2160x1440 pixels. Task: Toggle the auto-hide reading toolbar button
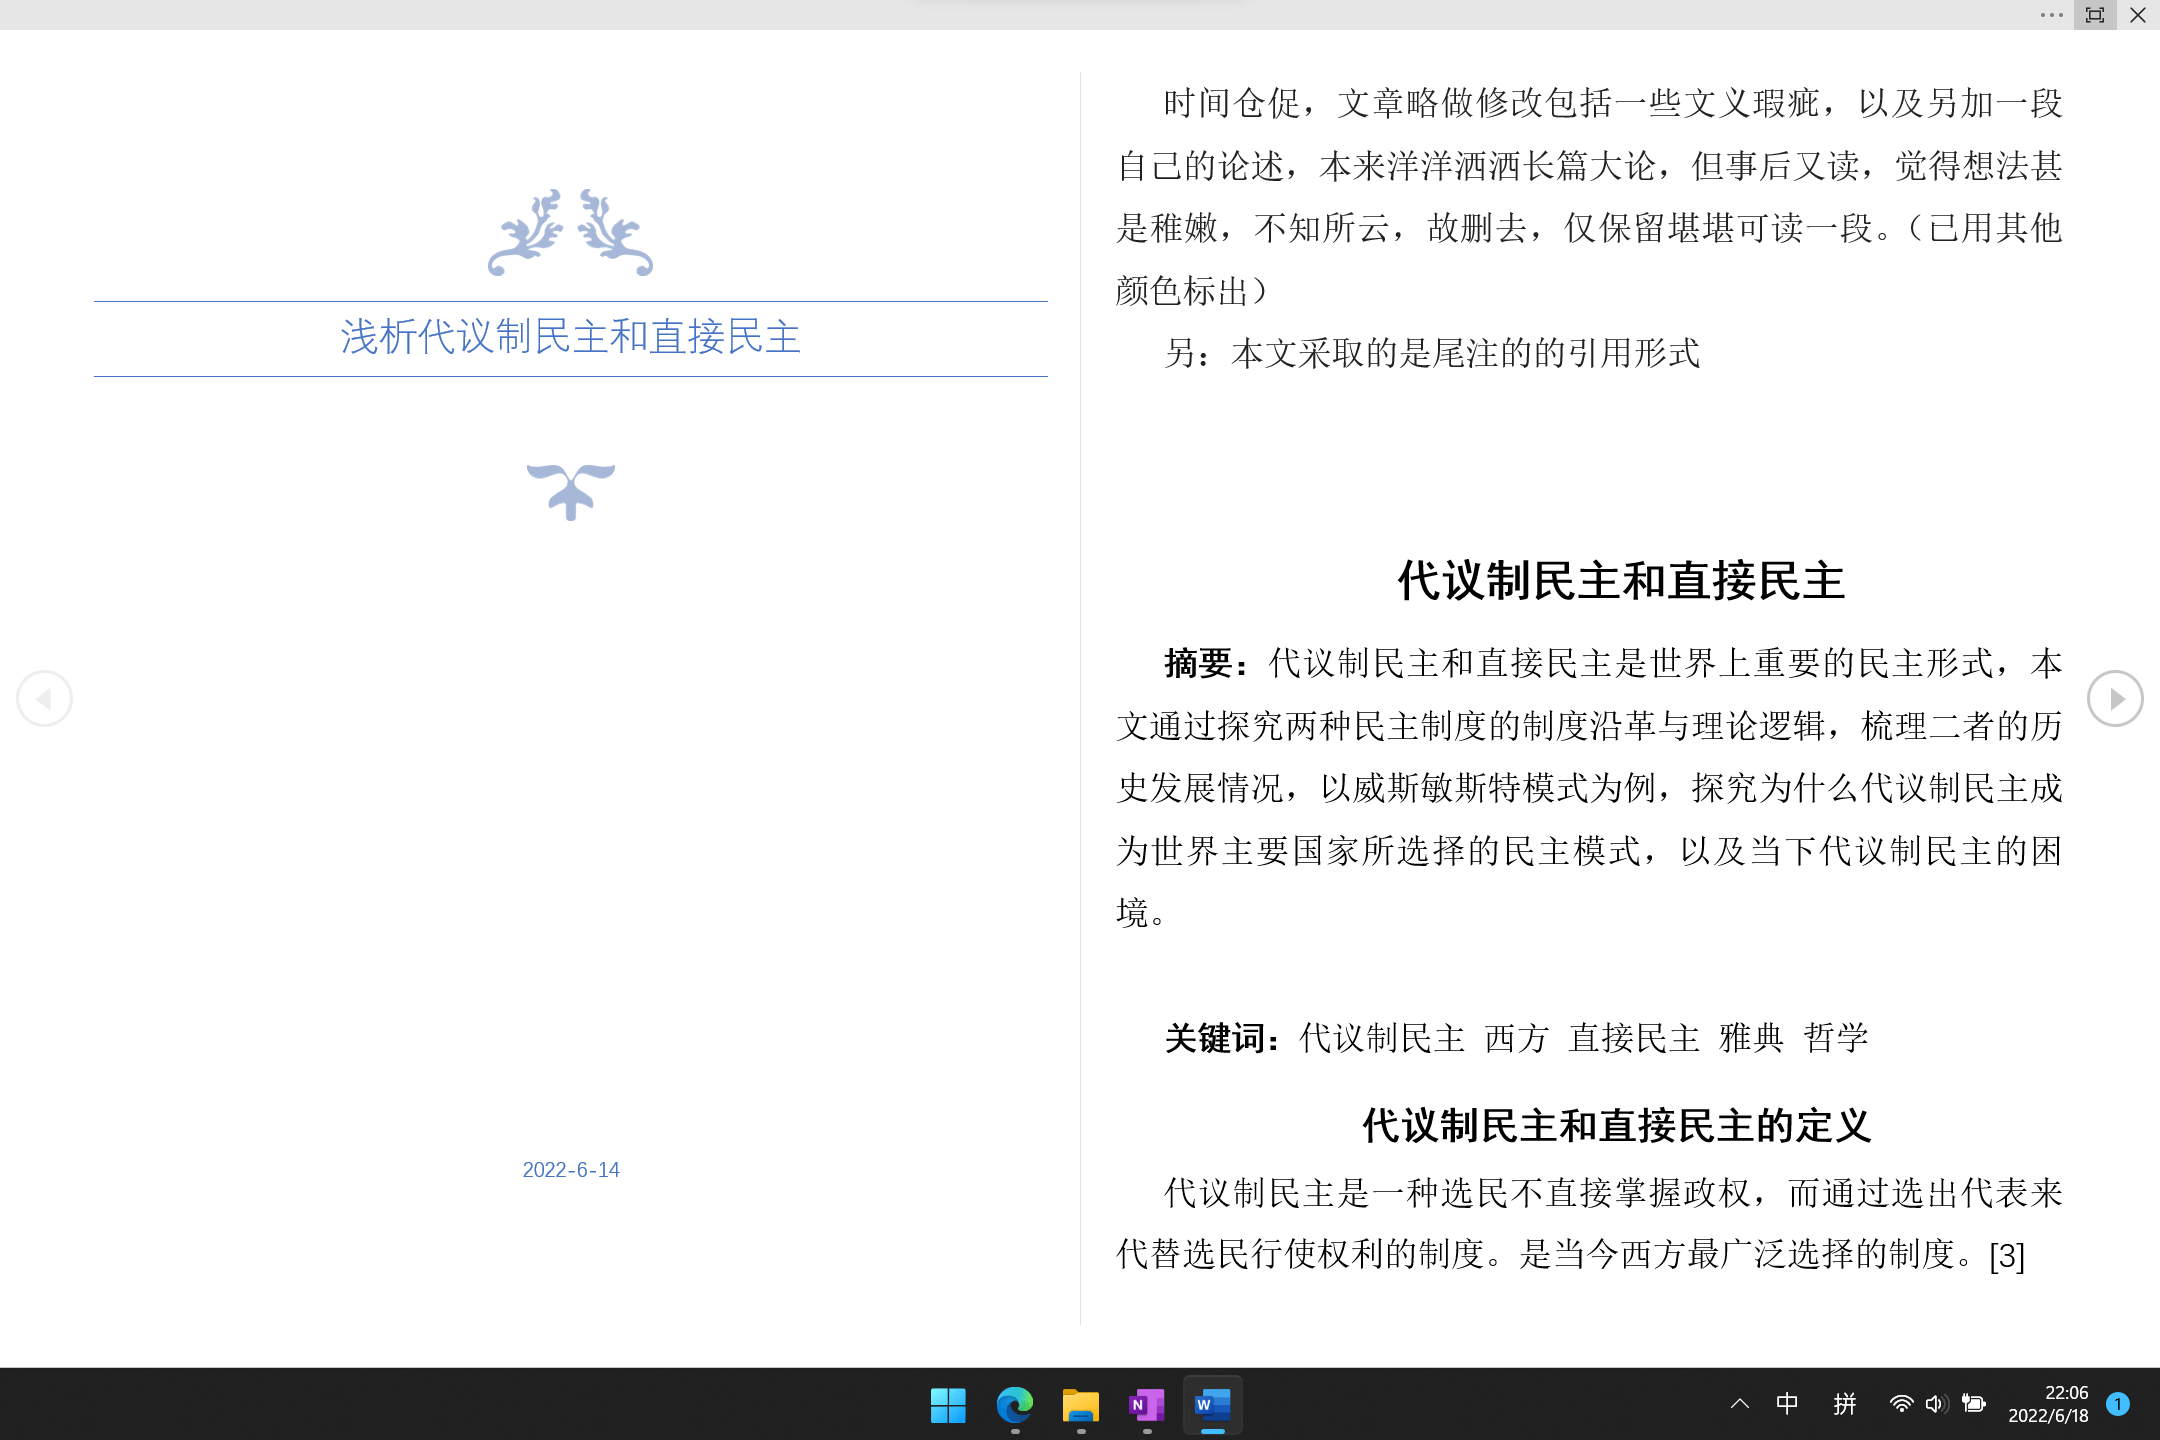coord(2095,15)
